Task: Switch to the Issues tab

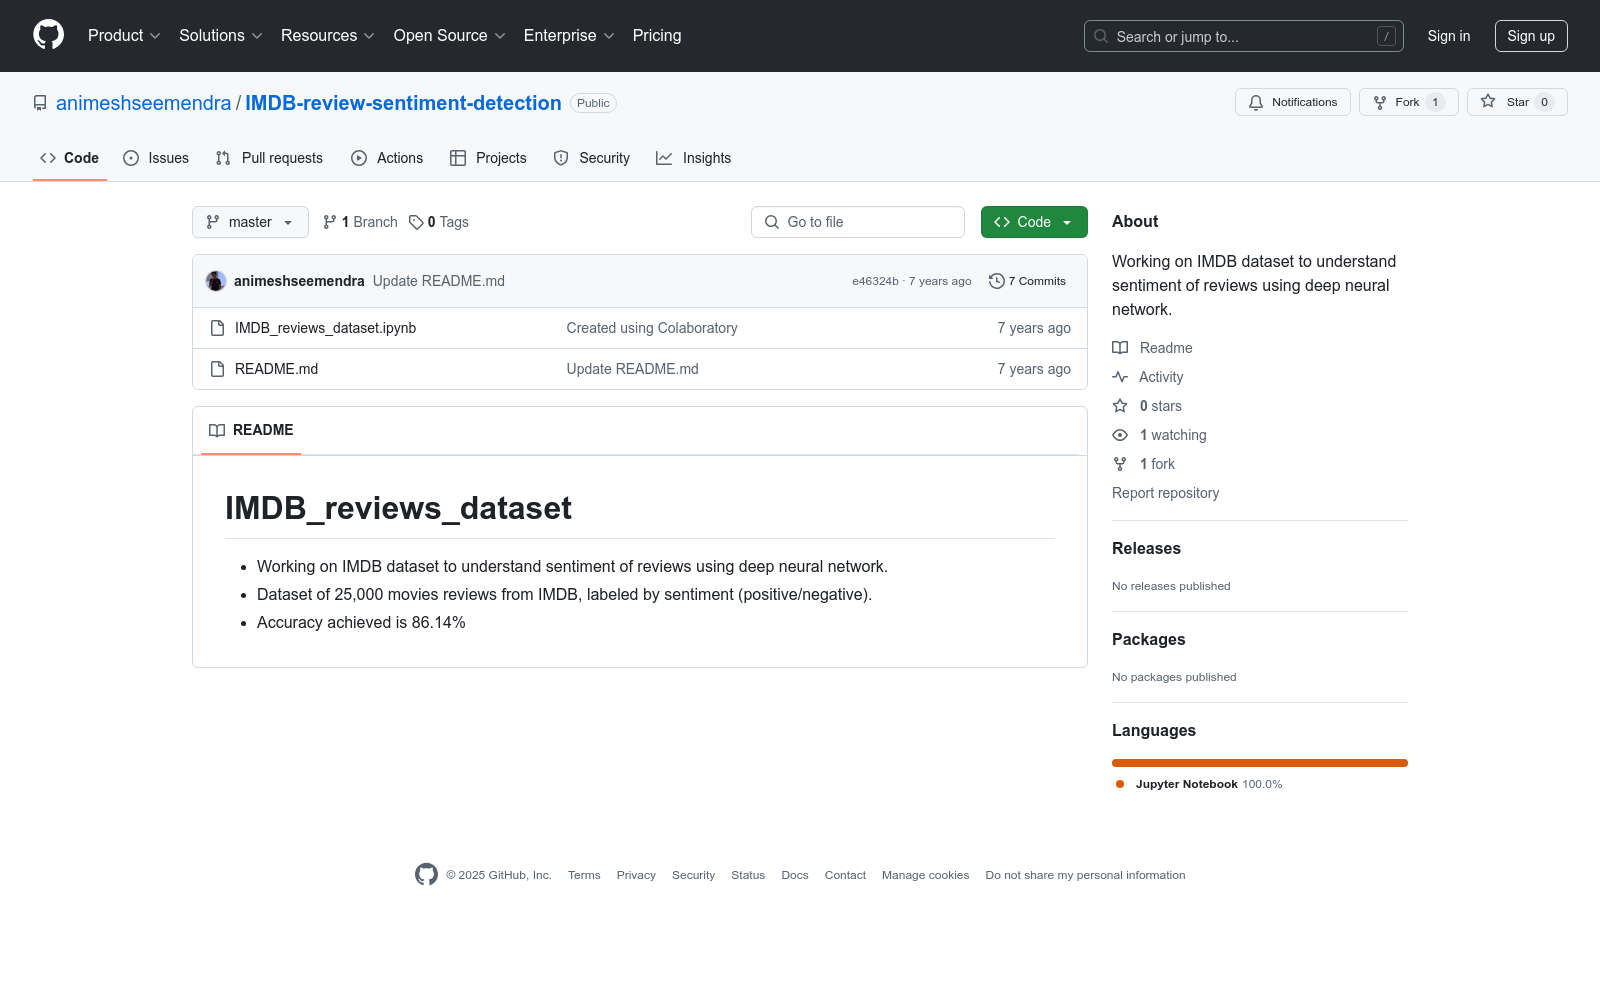Action: click(156, 158)
